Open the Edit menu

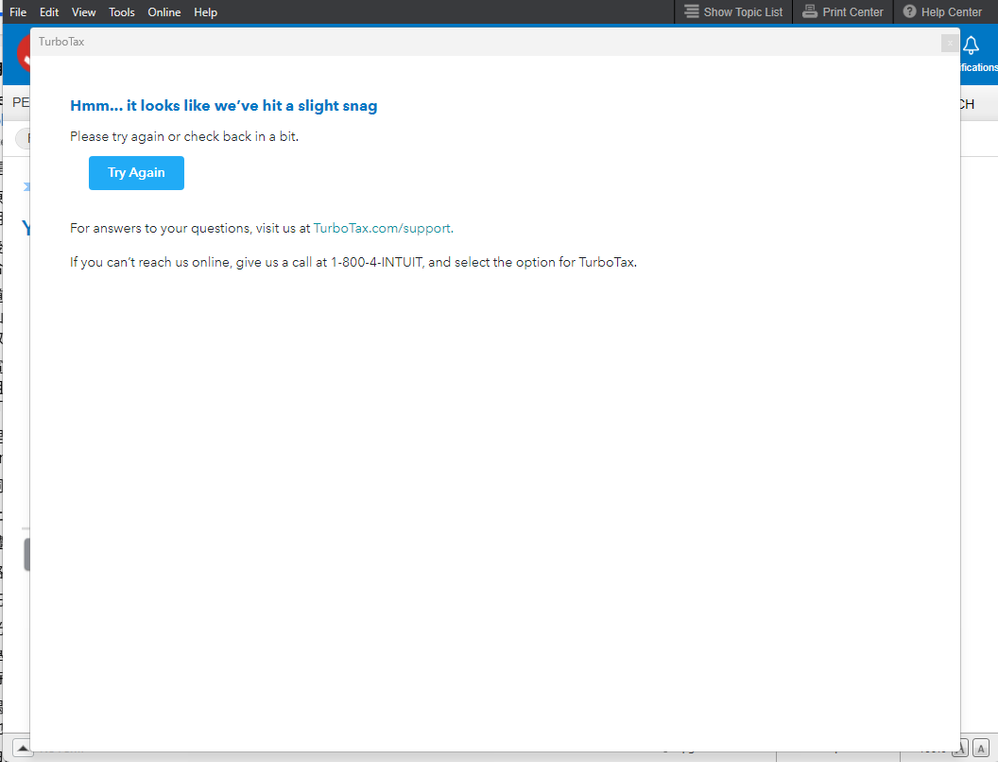coord(48,11)
